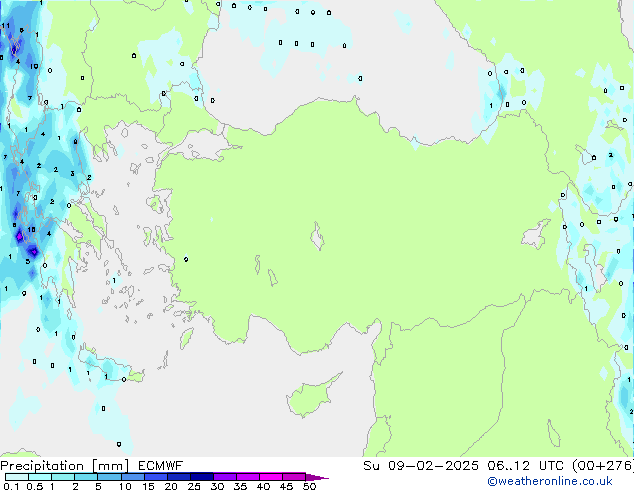Click the '06..12 UTC' time range text

[525, 466]
